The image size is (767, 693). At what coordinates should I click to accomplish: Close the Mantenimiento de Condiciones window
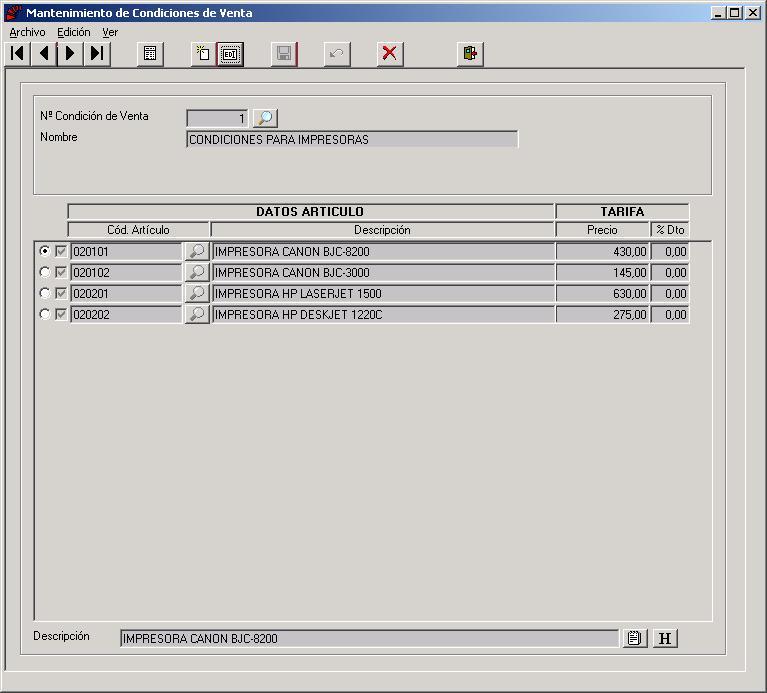click(752, 13)
